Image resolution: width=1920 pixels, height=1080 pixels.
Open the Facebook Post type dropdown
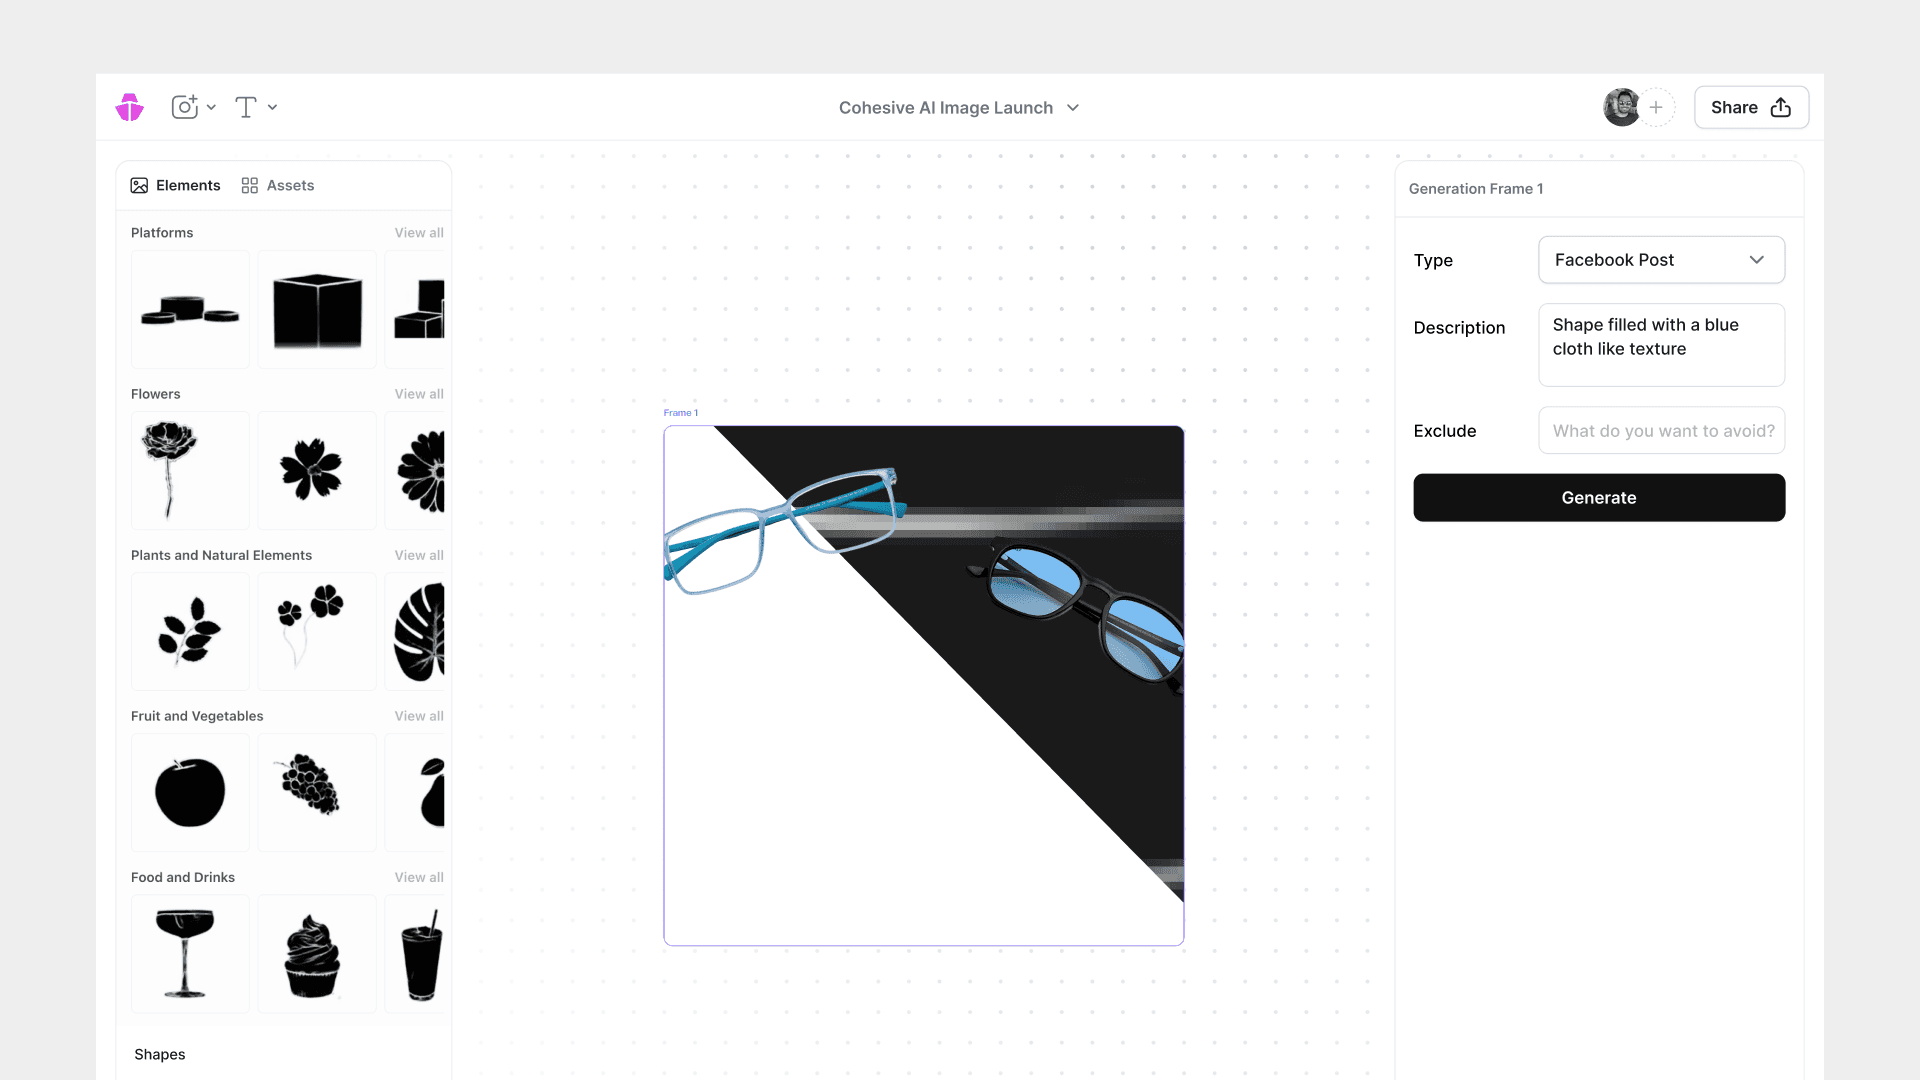coord(1661,260)
